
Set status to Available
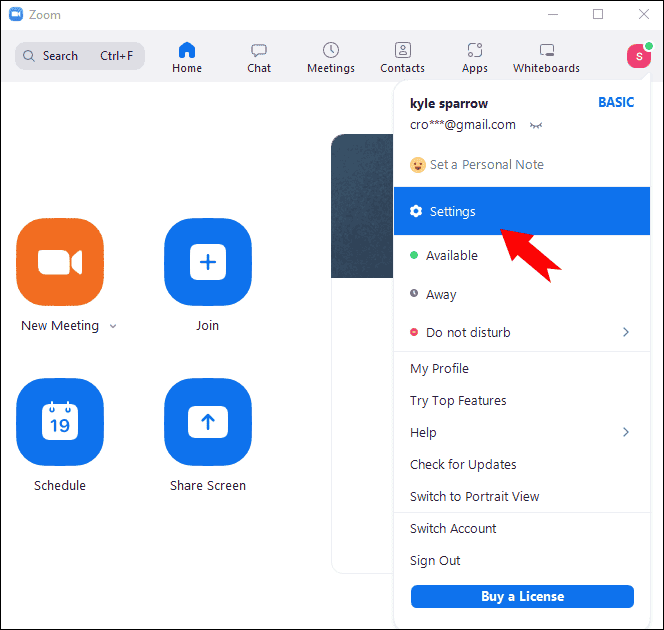pyautogui.click(x=451, y=256)
